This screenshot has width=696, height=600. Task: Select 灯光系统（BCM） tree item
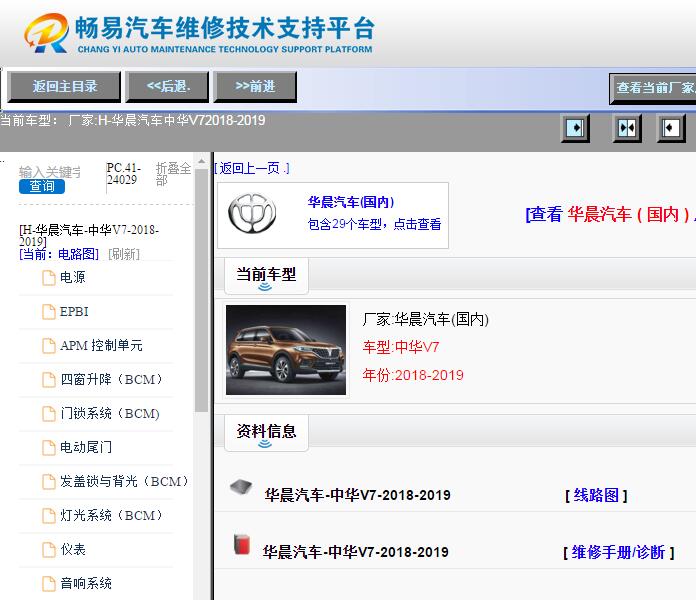(112, 516)
